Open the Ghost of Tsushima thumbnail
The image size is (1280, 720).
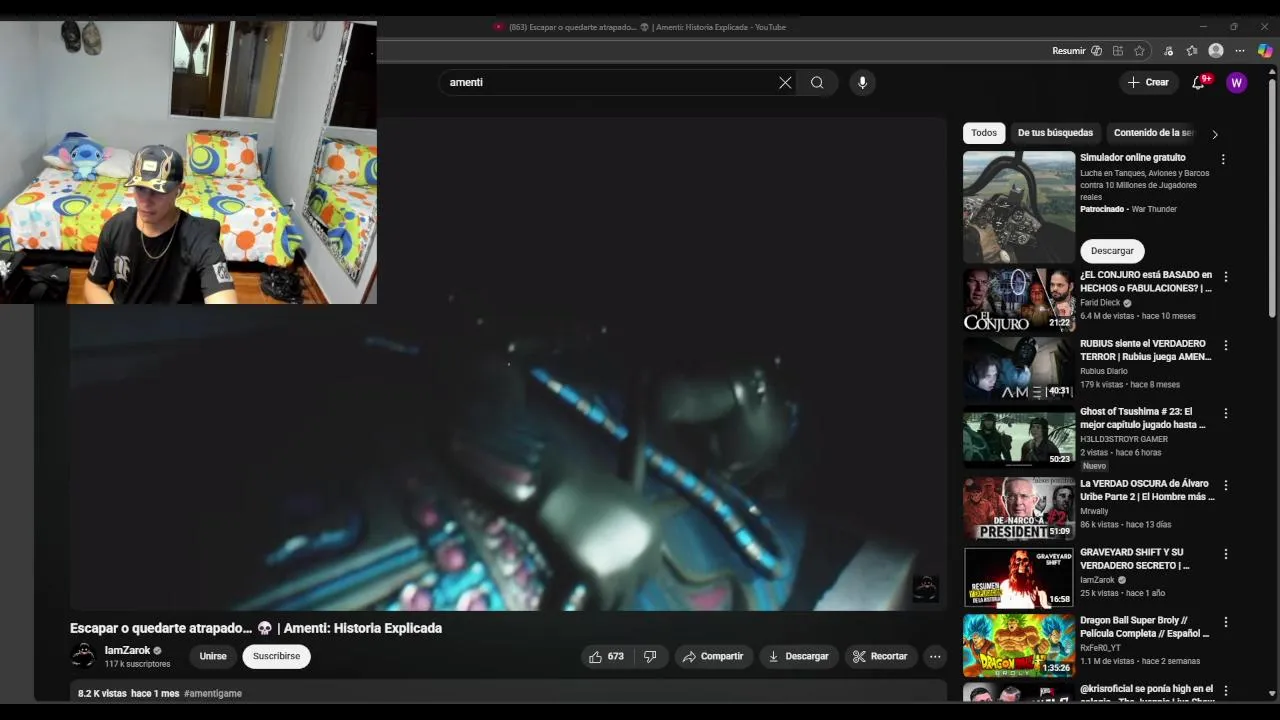1019,437
